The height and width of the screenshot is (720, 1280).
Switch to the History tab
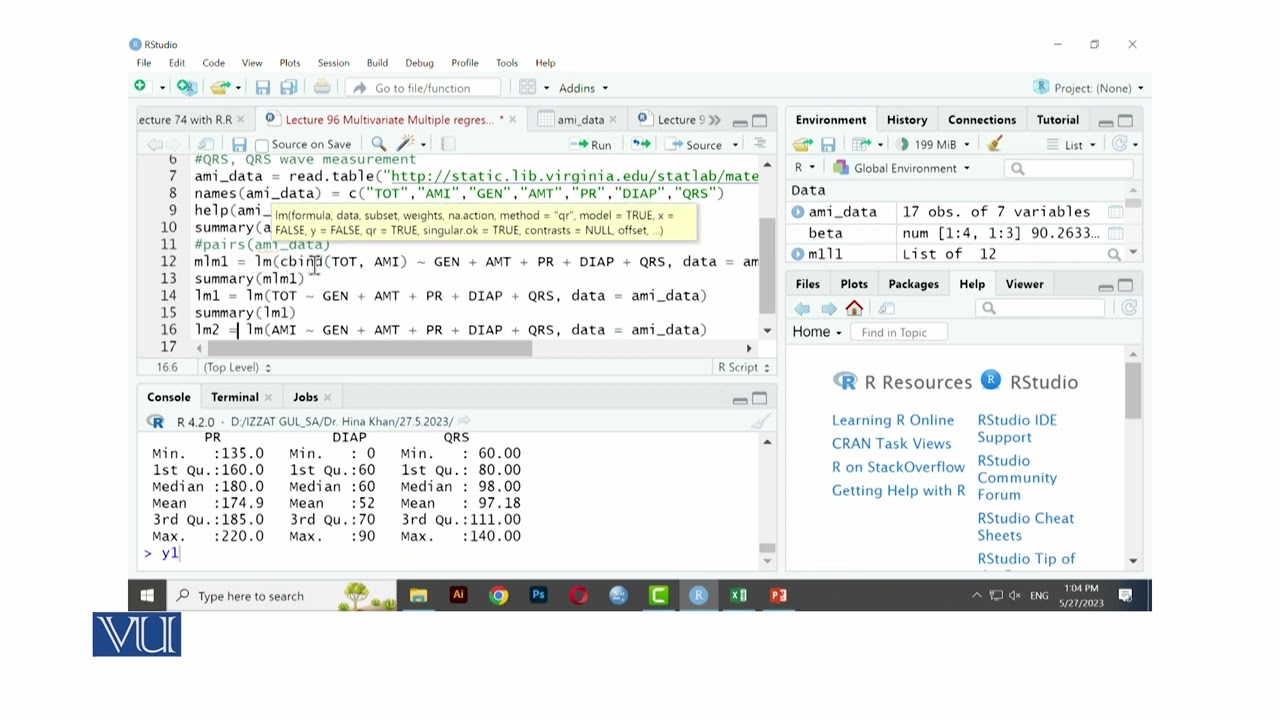(907, 119)
